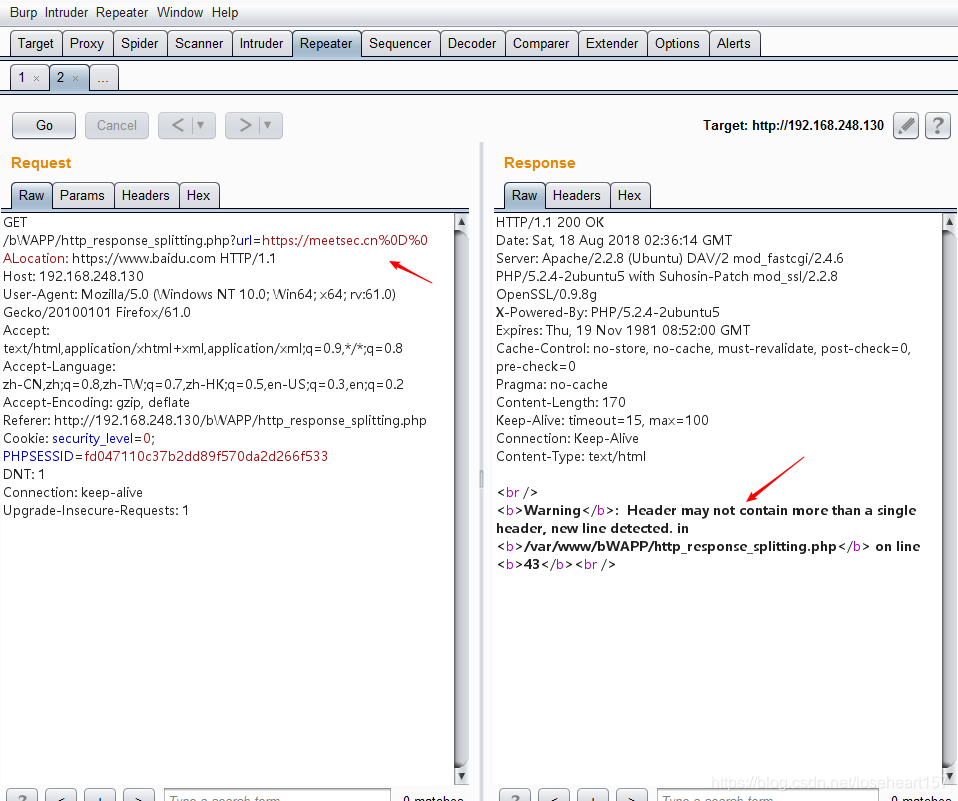Switch to the Scanner tab
Screen dimensions: 958x801
pyautogui.click(x=199, y=43)
